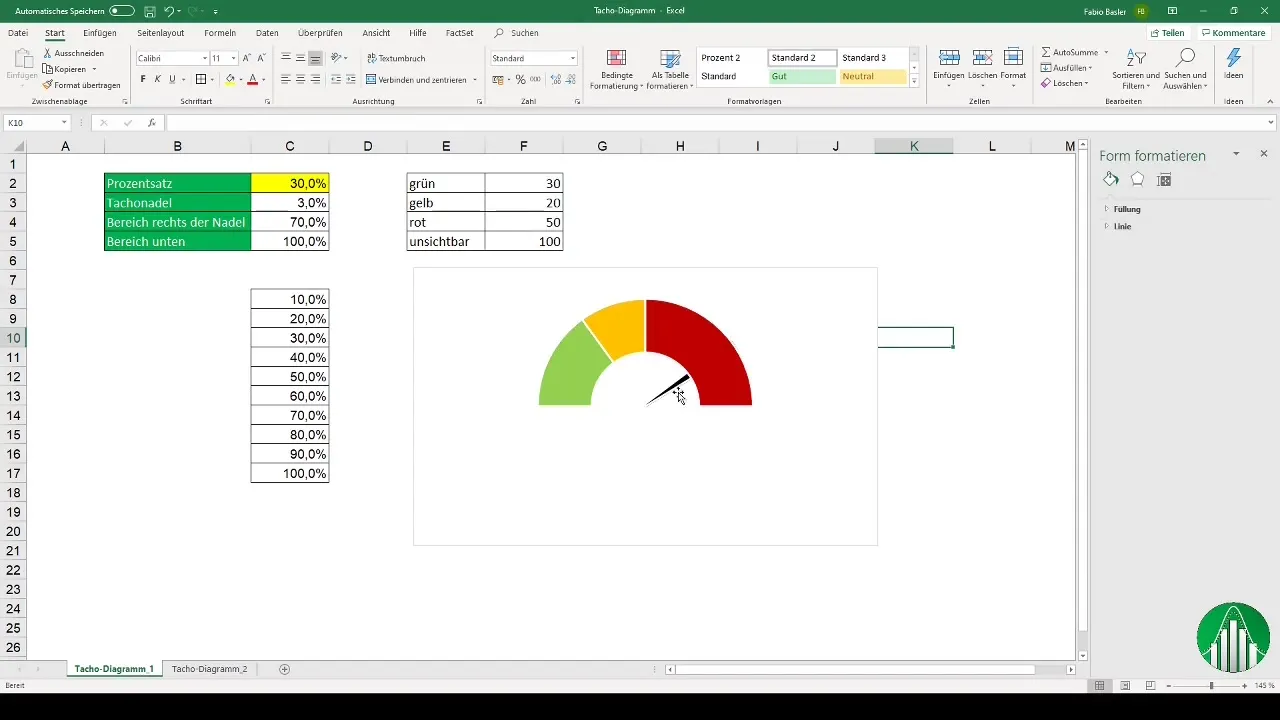
Task: Expand the Linie section
Action: pos(1122,226)
